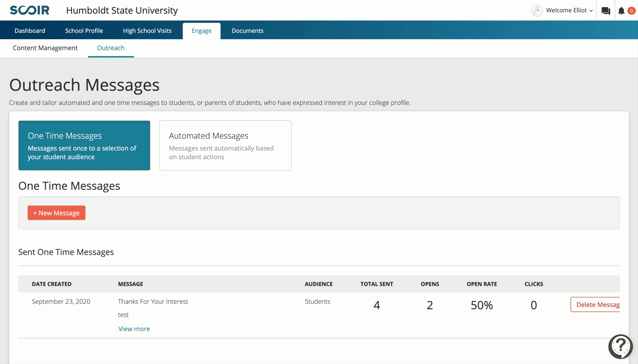
Task: Click the user avatar icon
Action: (537, 11)
